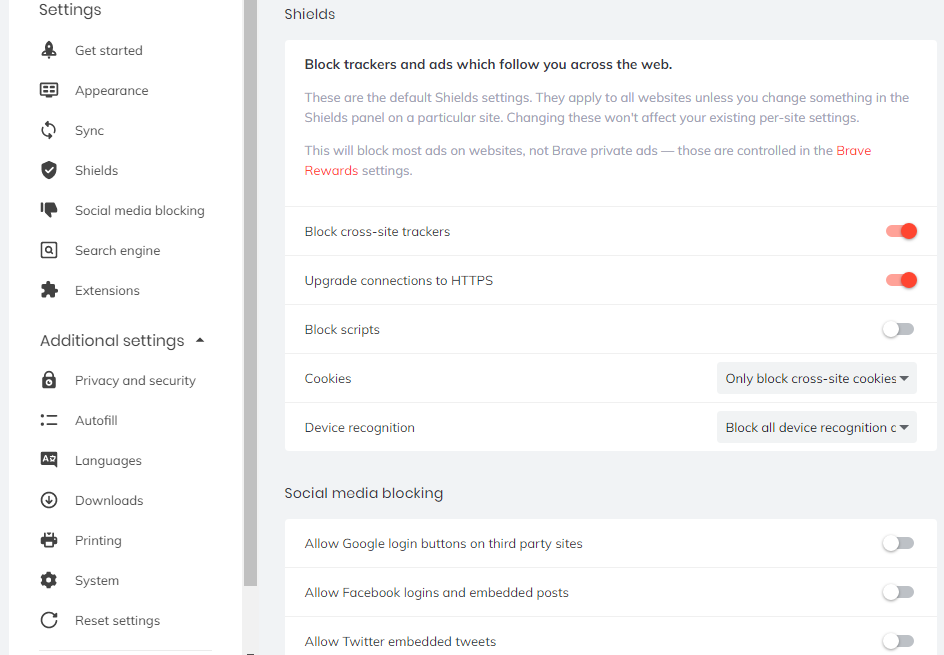Click the Block scripts label
The image size is (944, 655).
[342, 330]
